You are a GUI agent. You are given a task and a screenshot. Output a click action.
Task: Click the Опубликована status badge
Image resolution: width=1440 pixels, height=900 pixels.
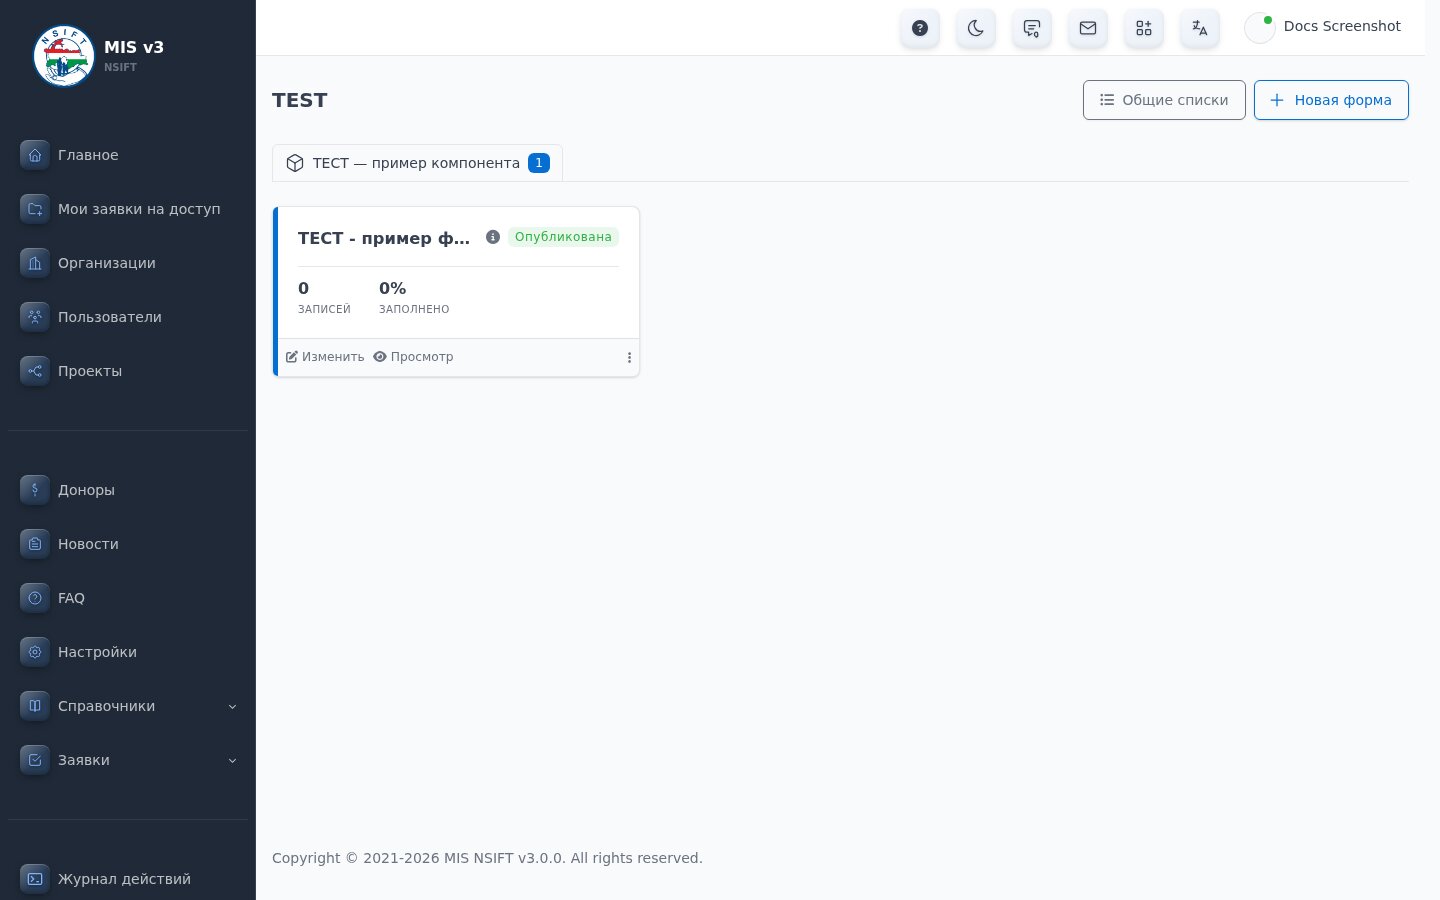[x=563, y=237]
